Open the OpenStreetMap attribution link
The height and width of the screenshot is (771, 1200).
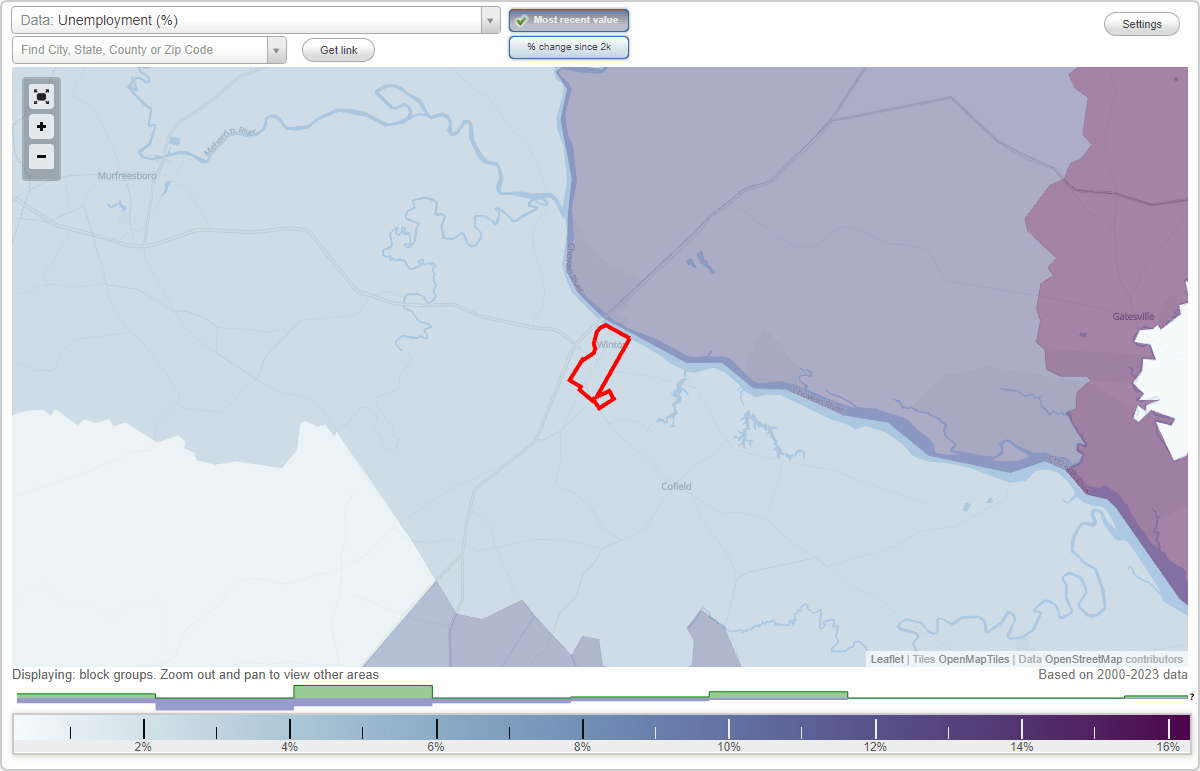1084,660
